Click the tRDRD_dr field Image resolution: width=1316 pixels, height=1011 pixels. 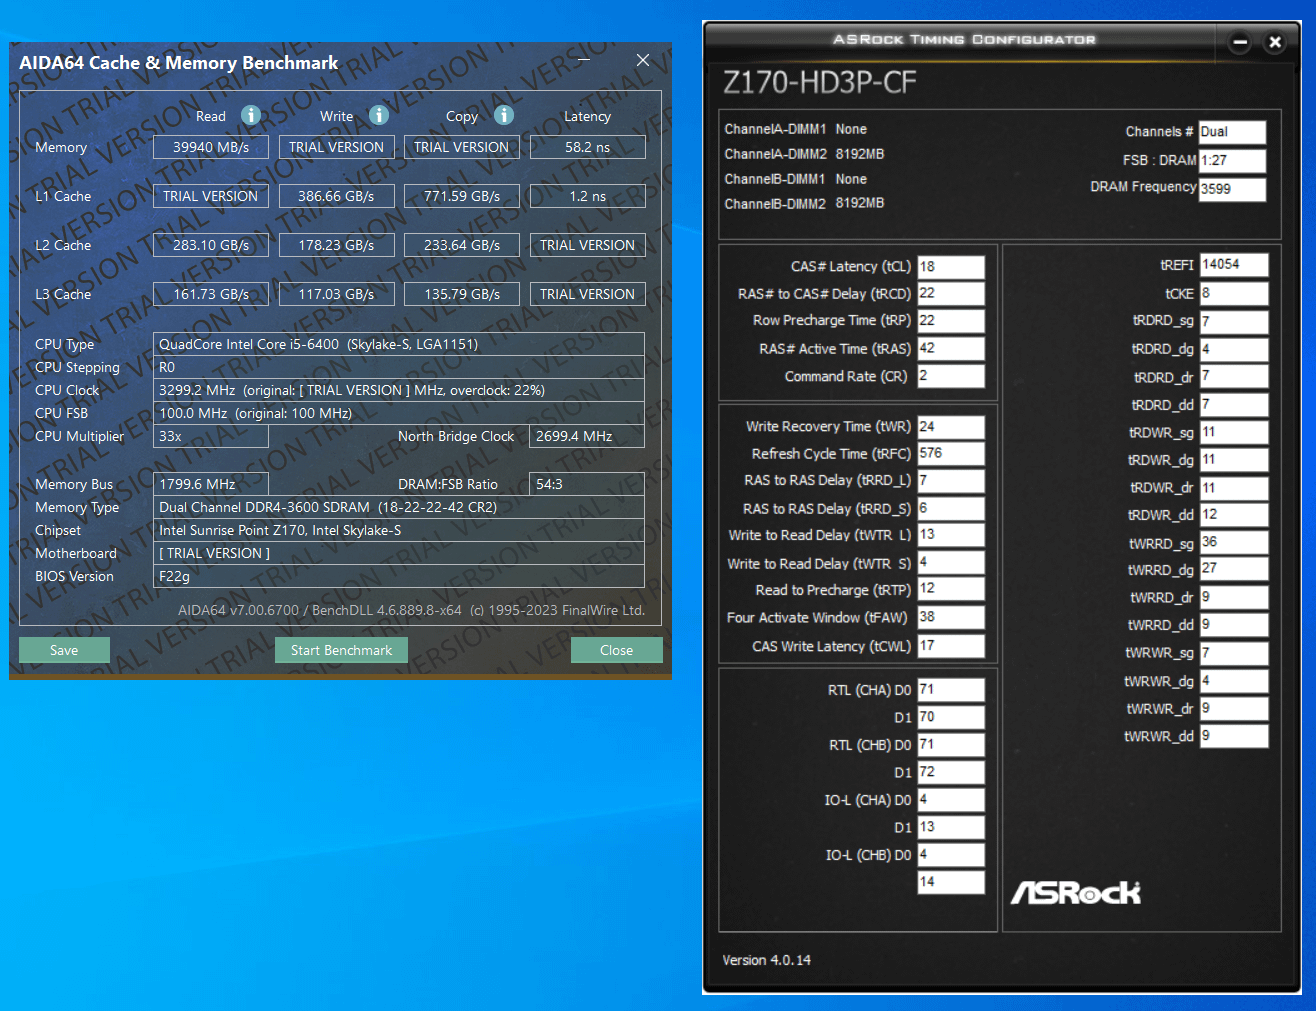coord(1234,377)
